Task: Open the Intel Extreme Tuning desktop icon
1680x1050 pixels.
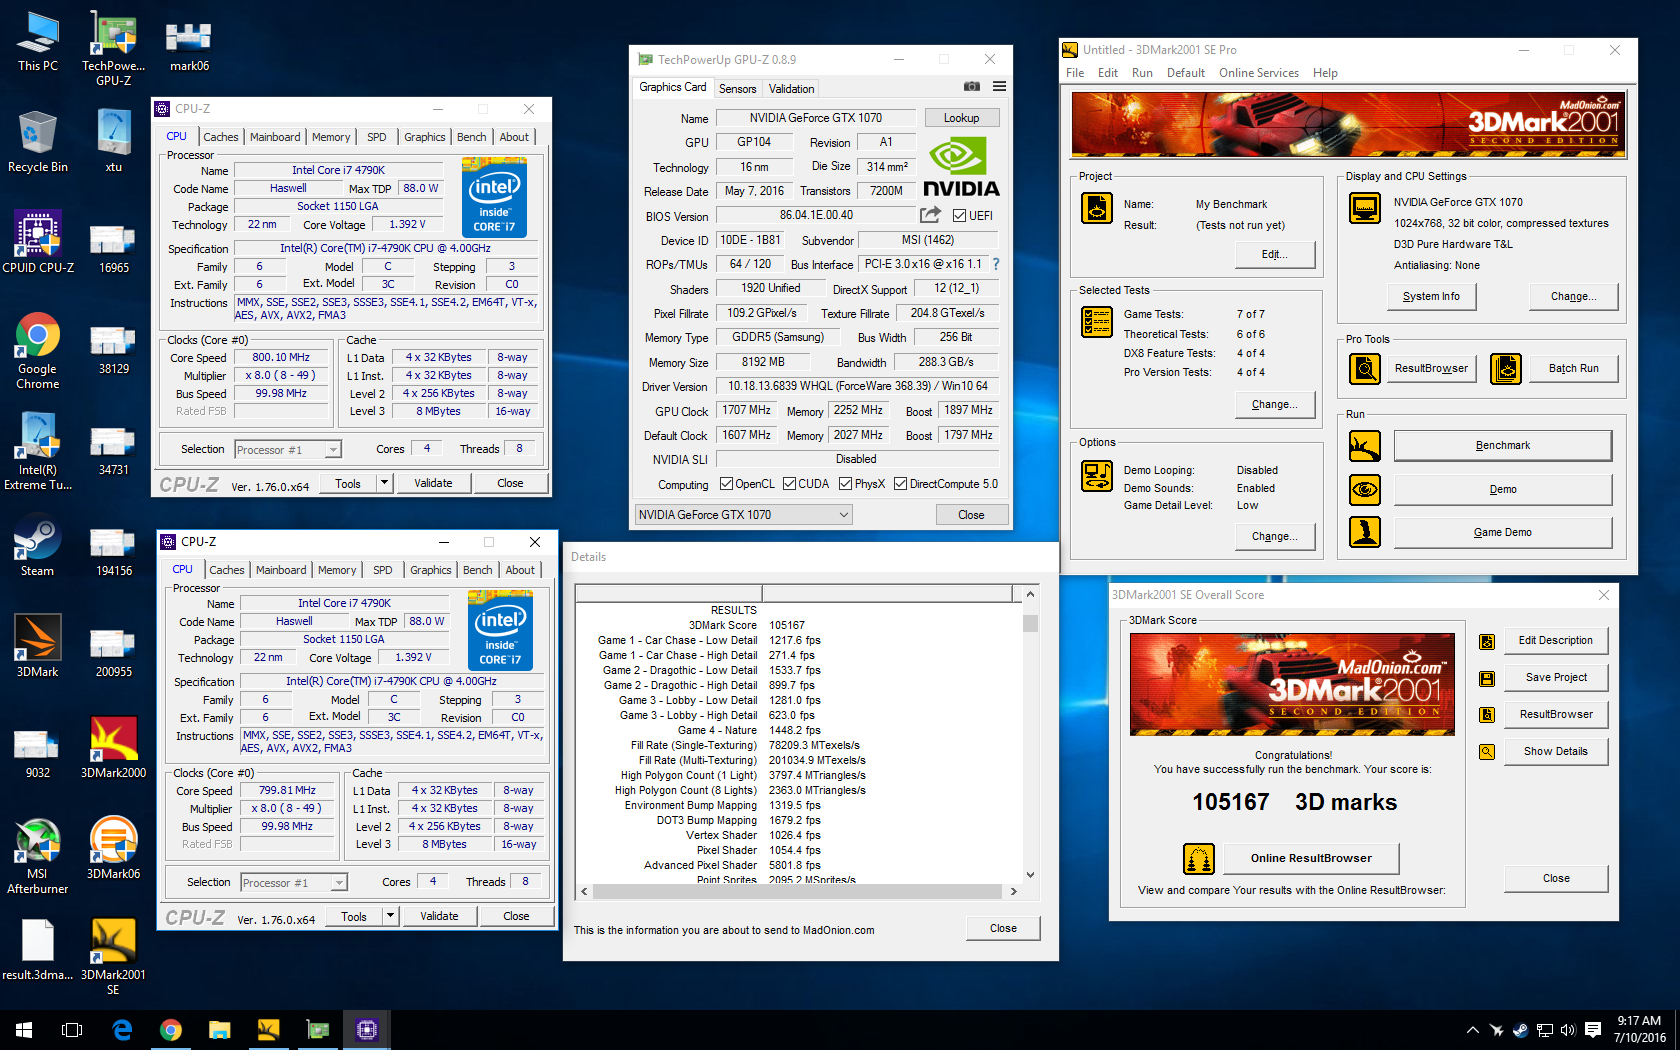Action: [38, 452]
